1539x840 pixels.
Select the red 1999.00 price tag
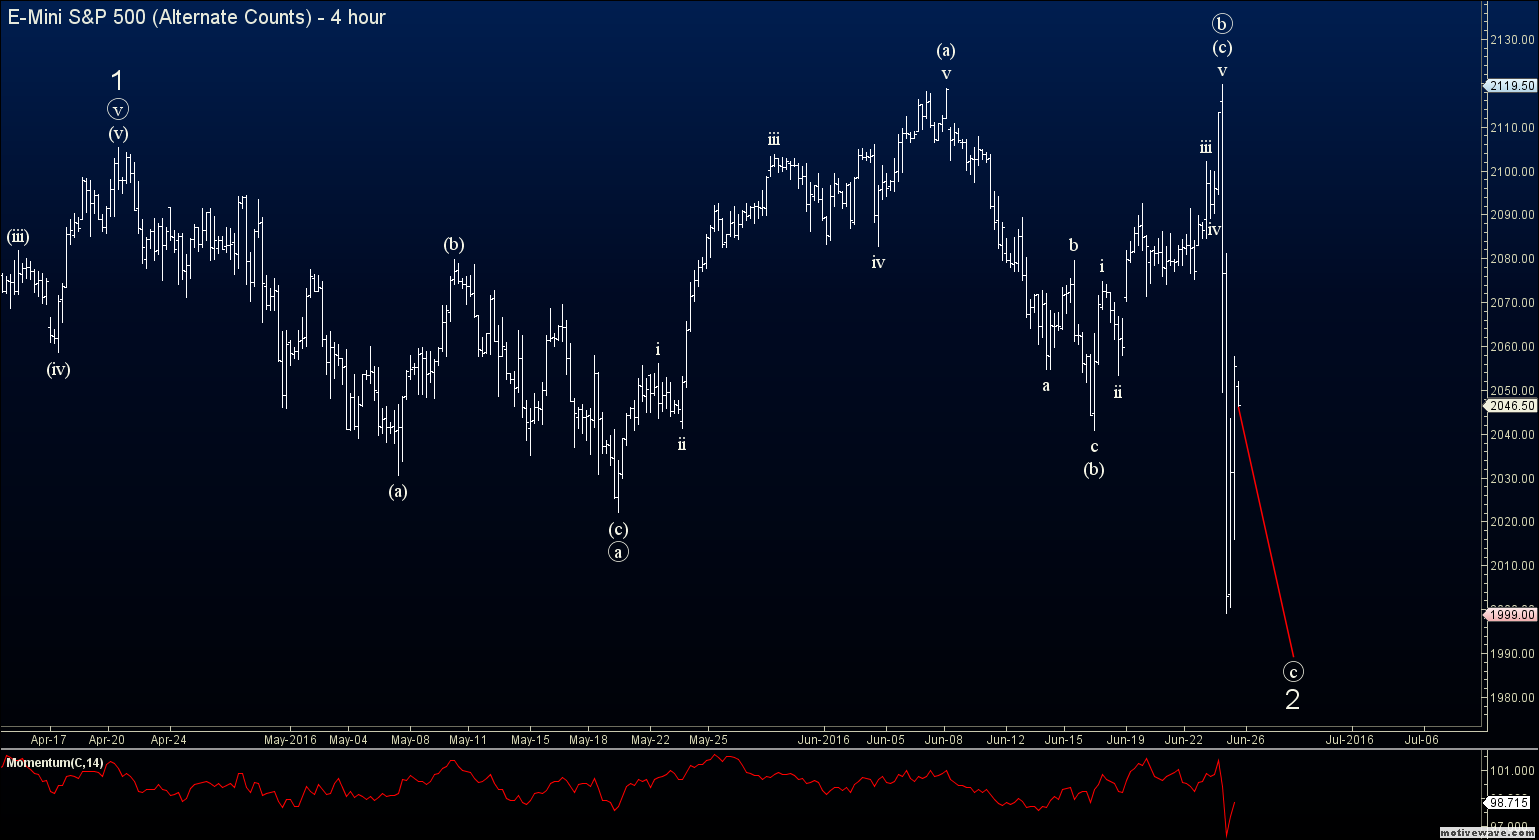[x=1512, y=615]
